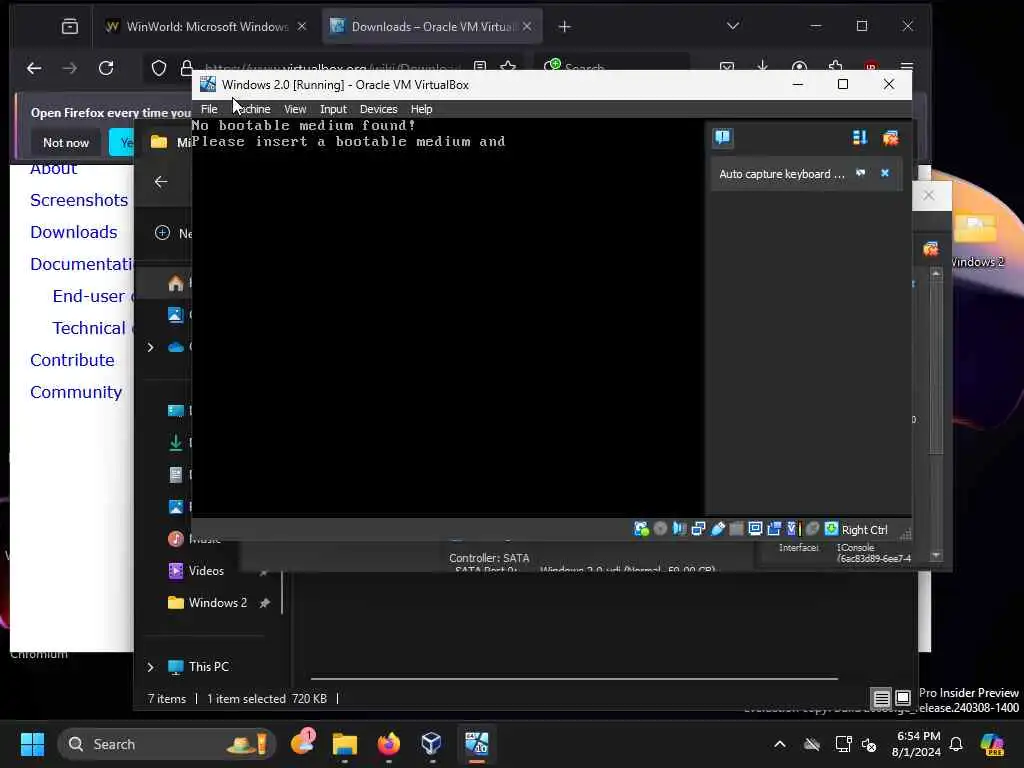Click optical disk status icon

click(660, 529)
